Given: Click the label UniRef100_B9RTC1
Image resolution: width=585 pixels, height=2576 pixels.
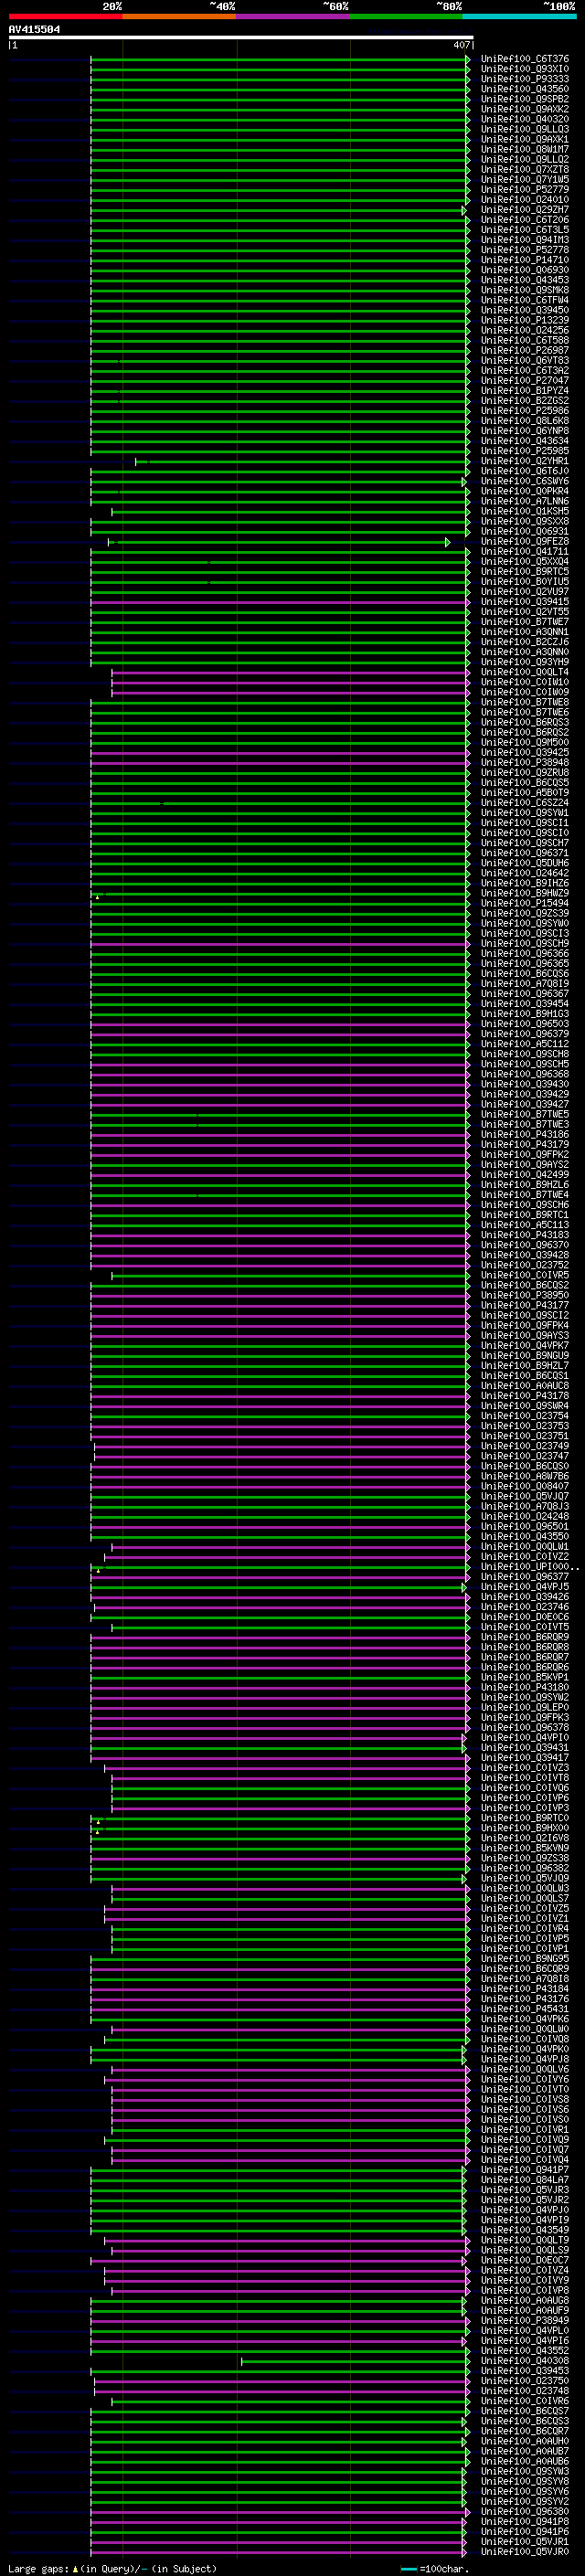Looking at the screenshot, I should [525, 1215].
